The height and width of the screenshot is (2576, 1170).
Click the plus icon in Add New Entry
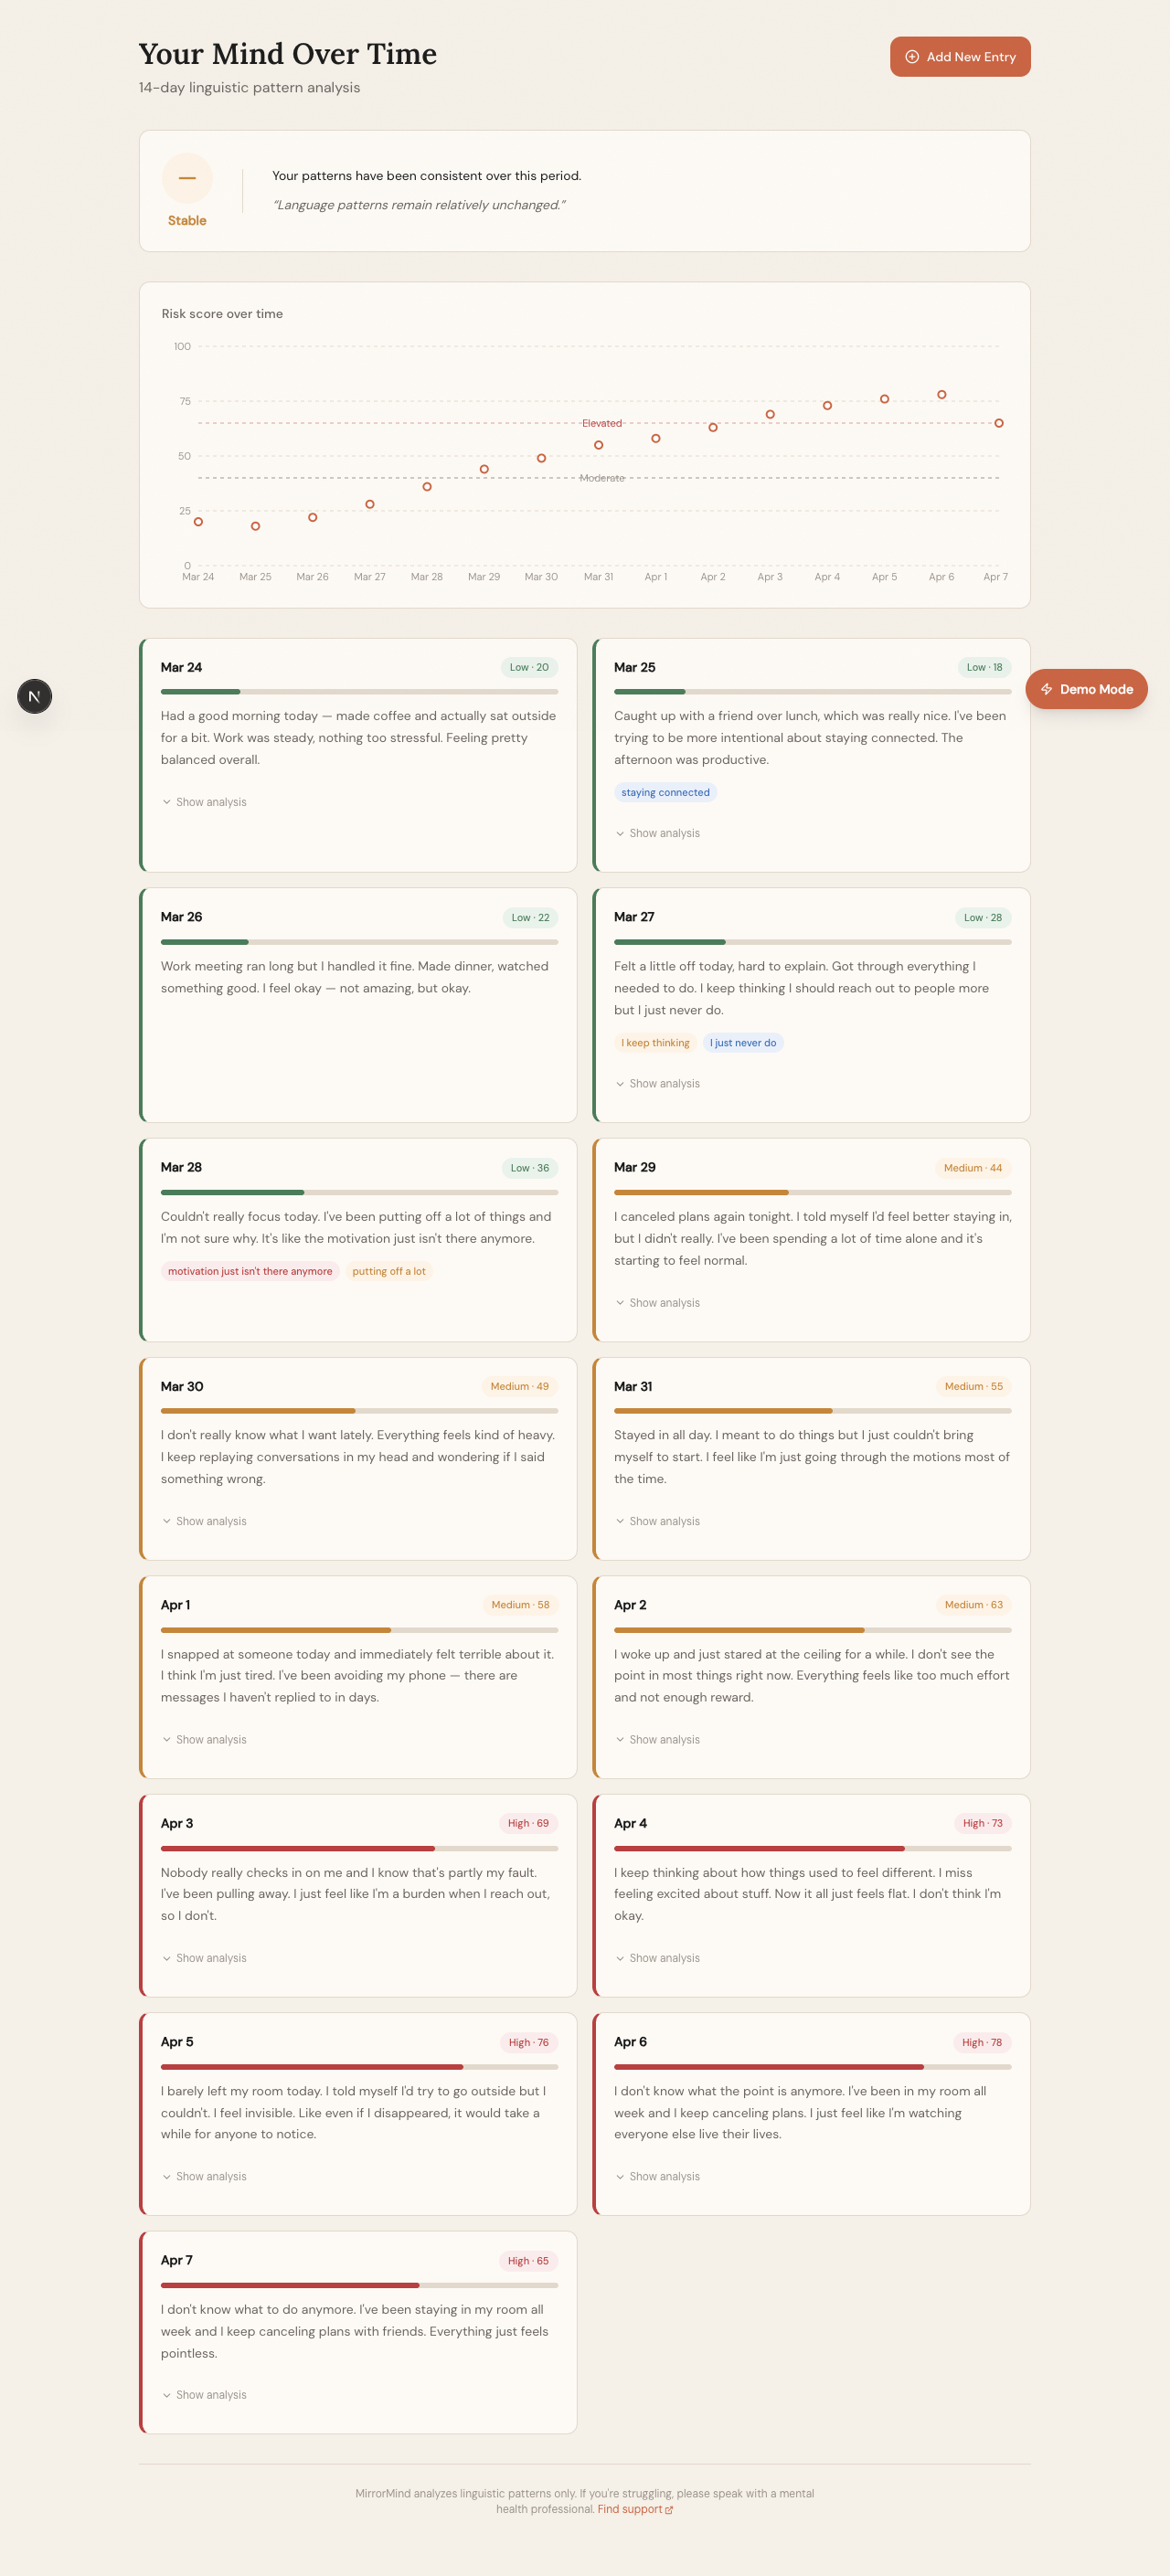tap(912, 57)
